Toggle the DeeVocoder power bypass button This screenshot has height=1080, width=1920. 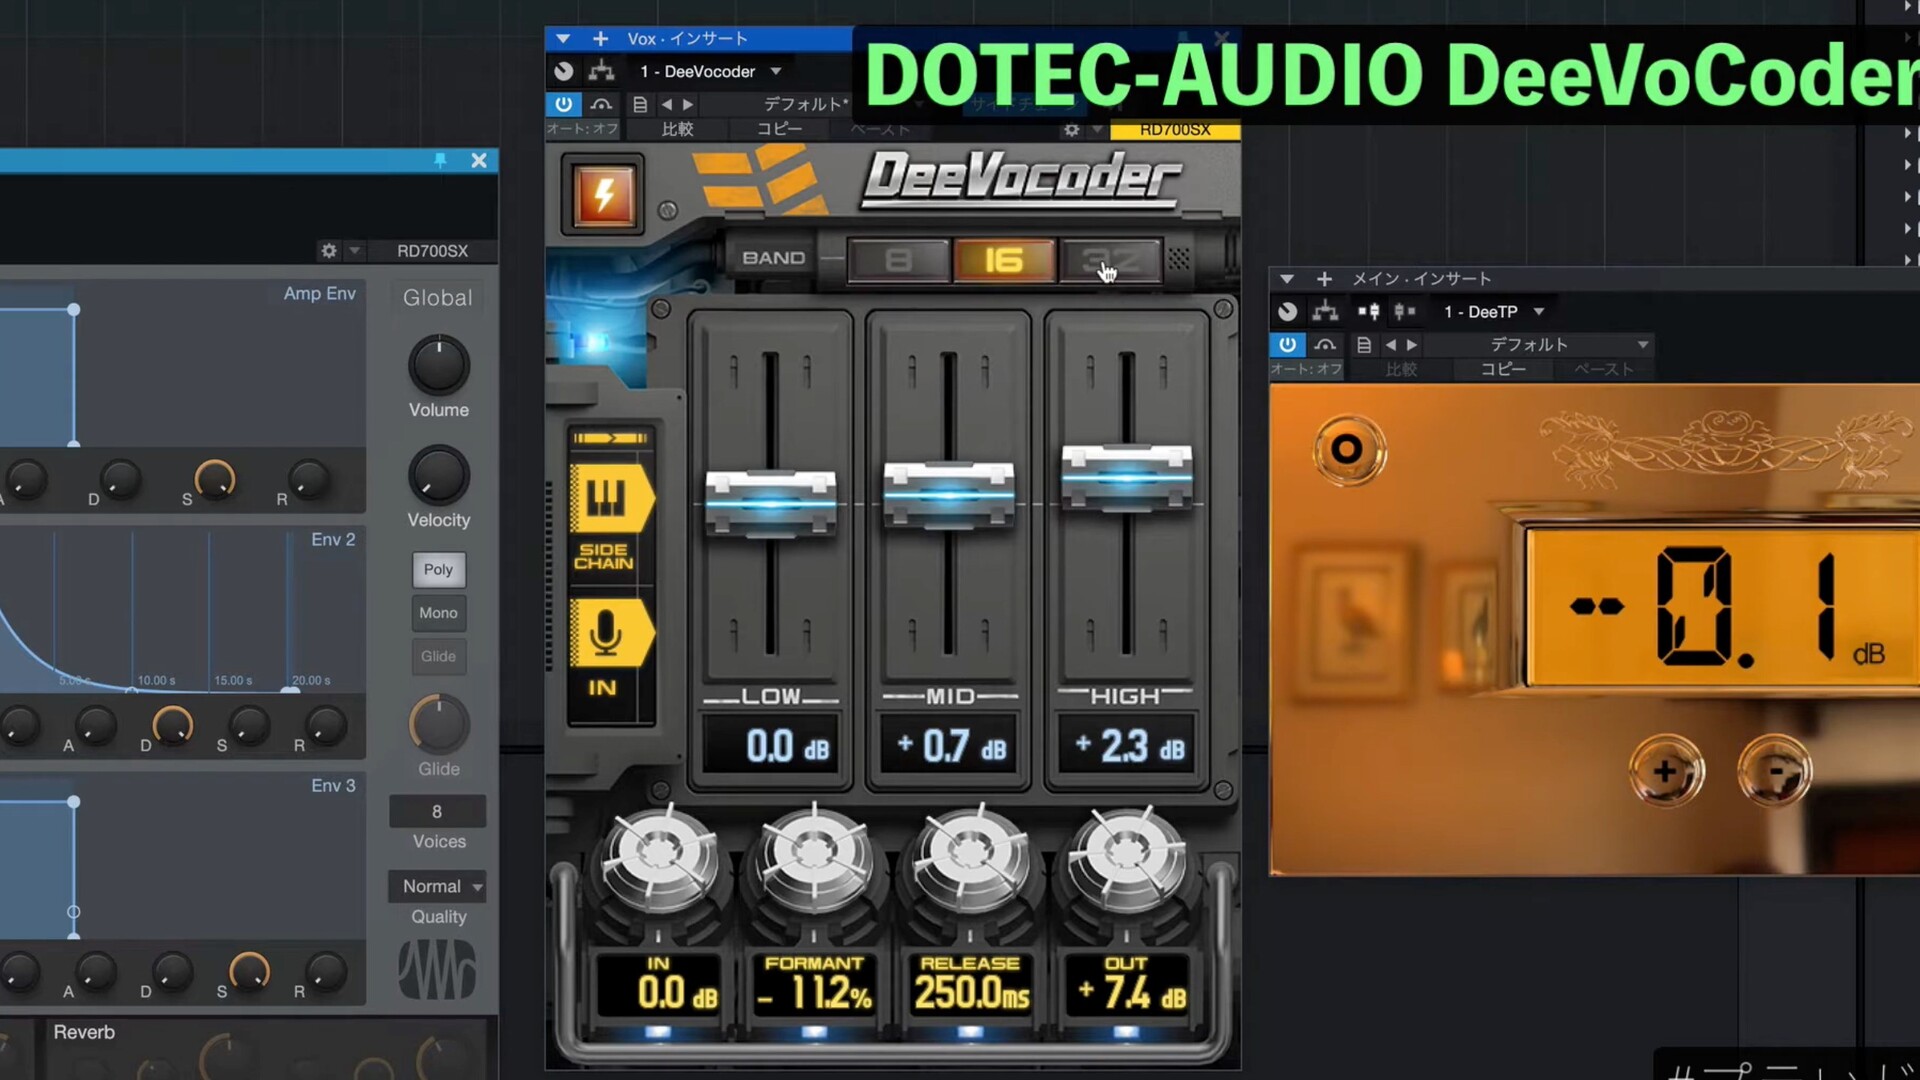[x=564, y=104]
